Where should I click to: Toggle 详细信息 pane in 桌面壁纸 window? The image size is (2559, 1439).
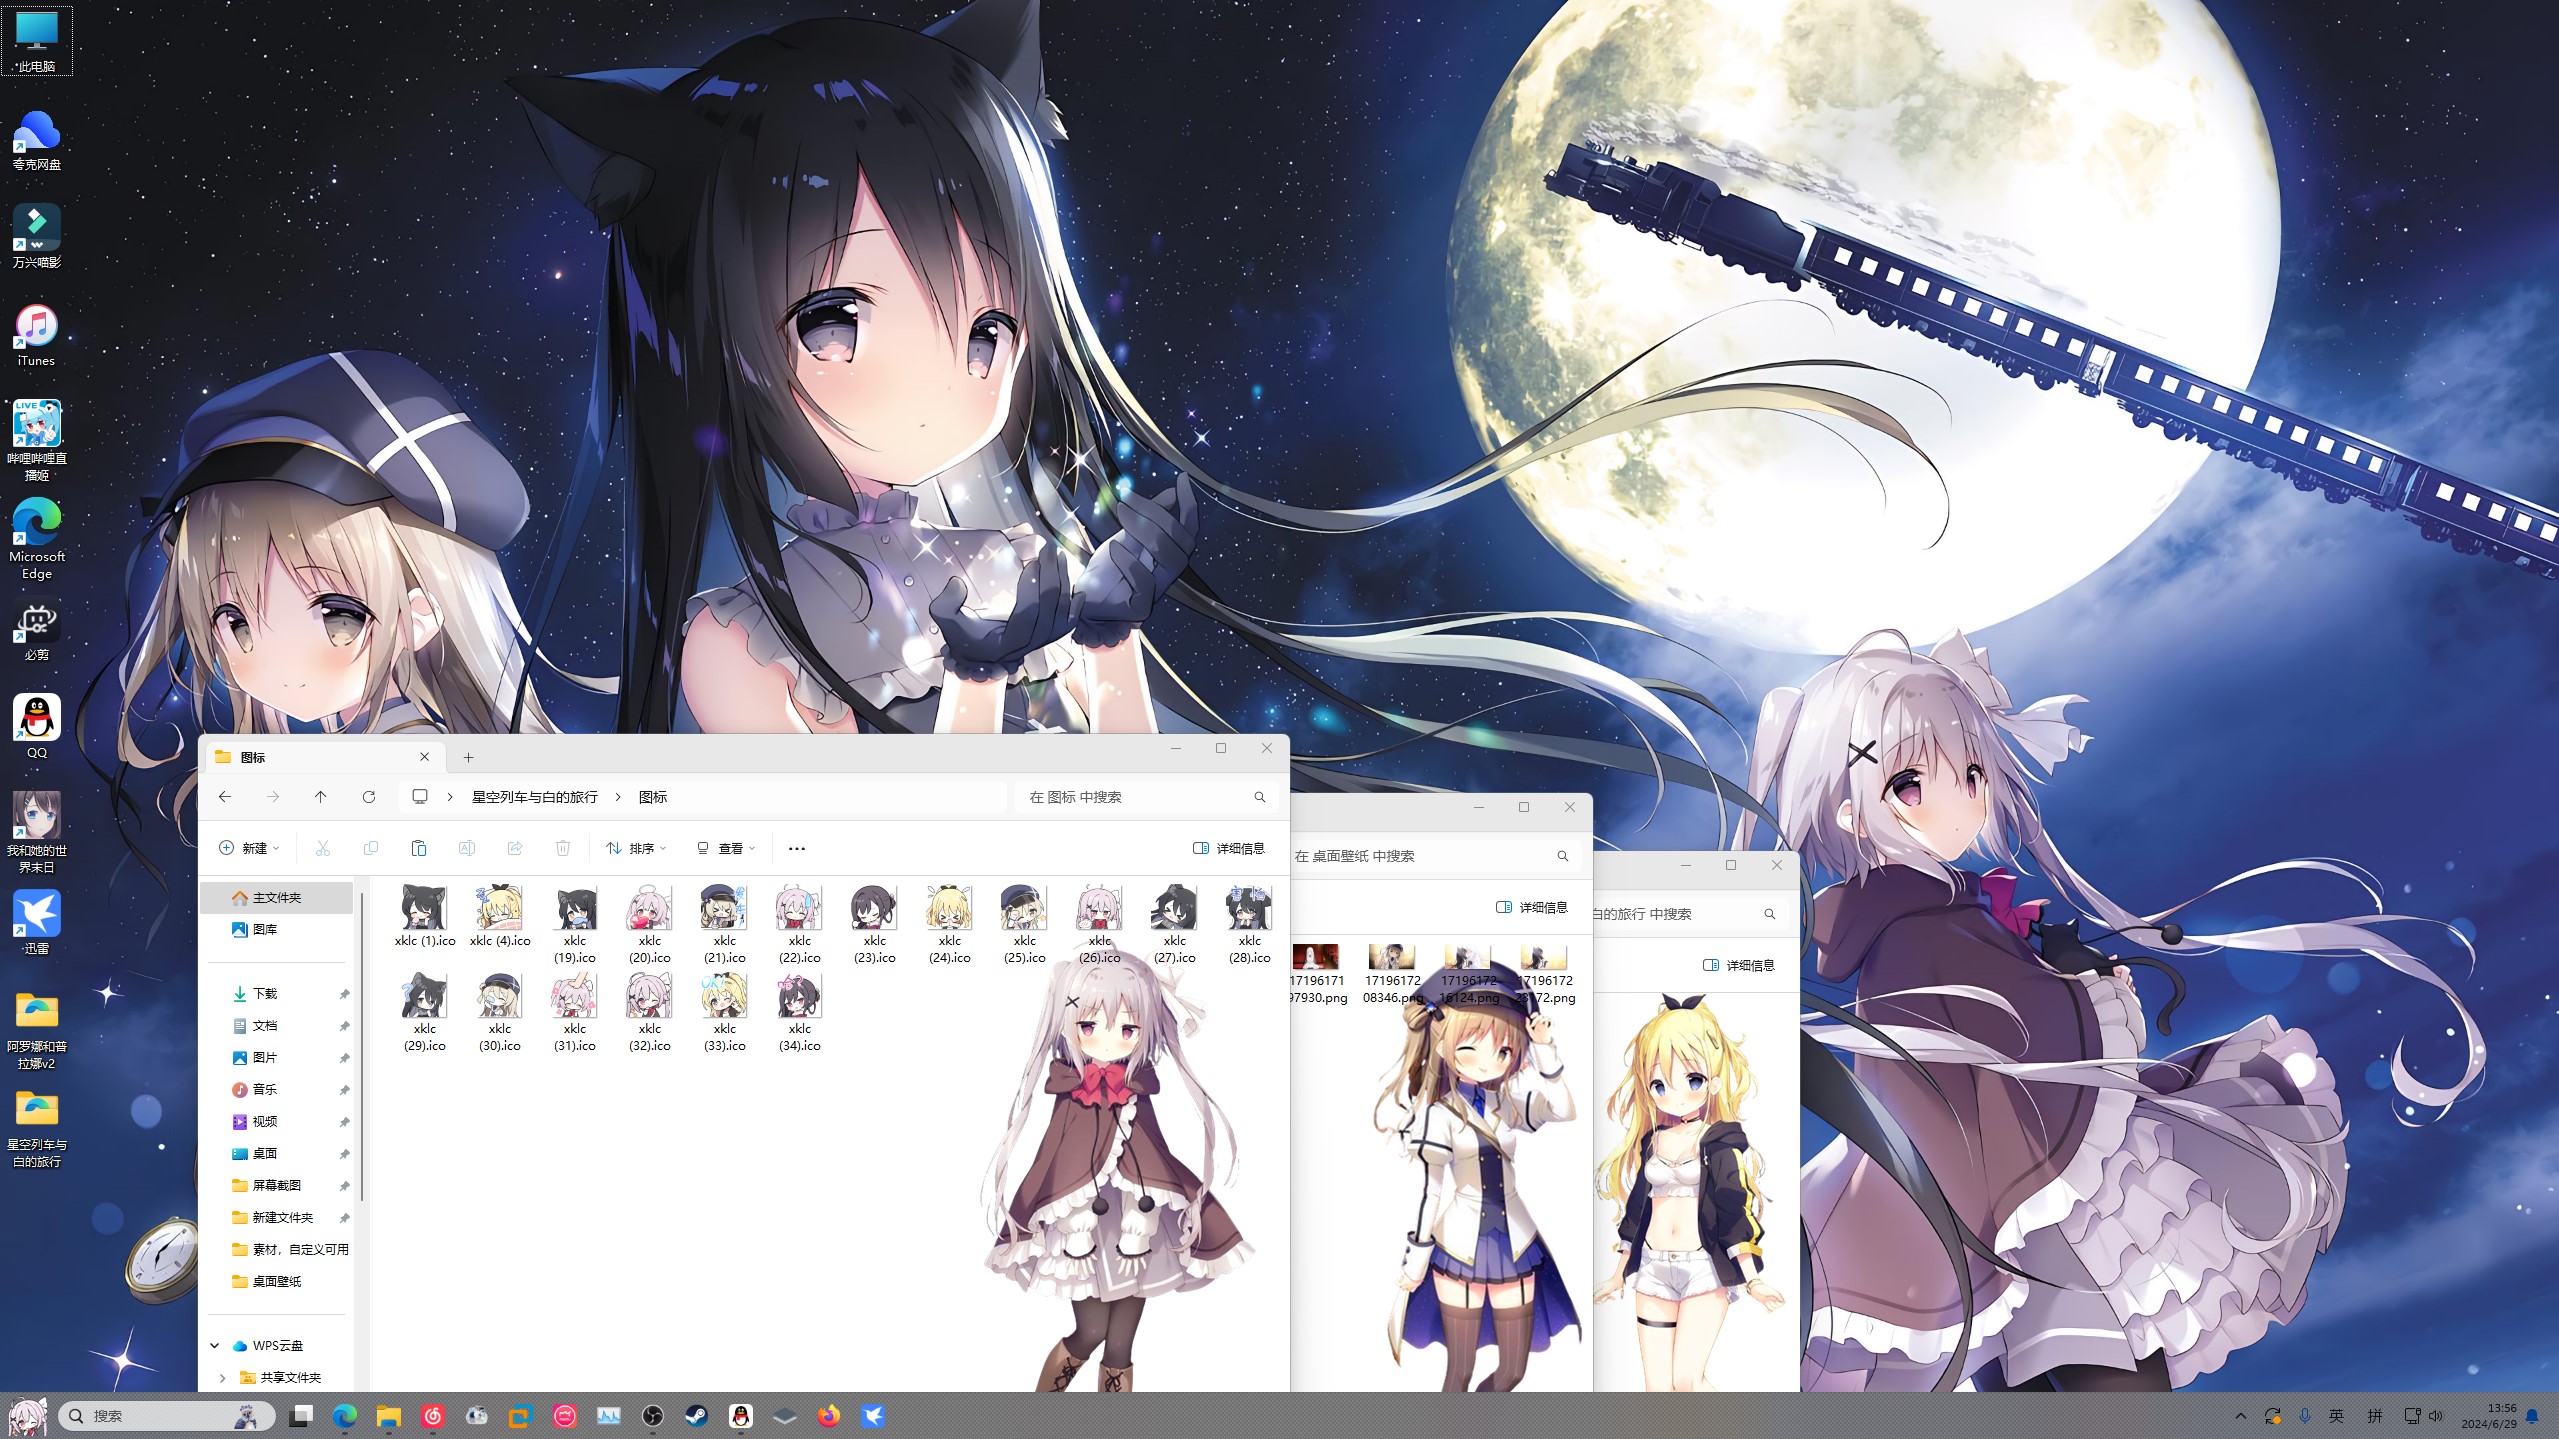(x=1532, y=907)
